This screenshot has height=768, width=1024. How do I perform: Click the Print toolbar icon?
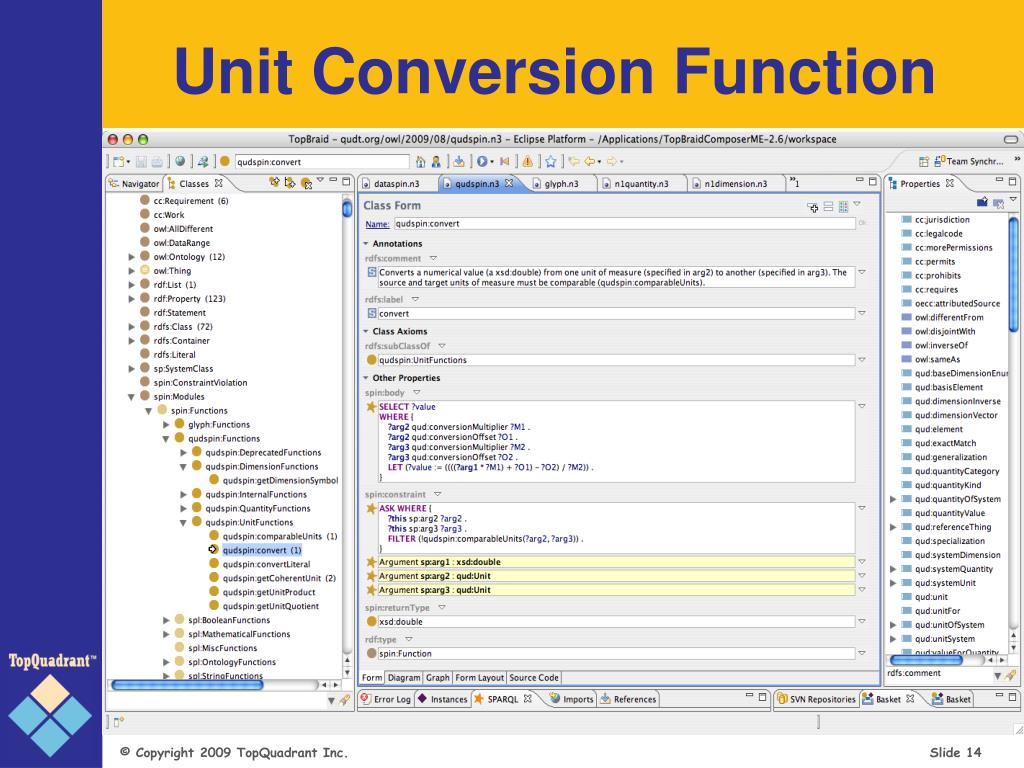[157, 161]
